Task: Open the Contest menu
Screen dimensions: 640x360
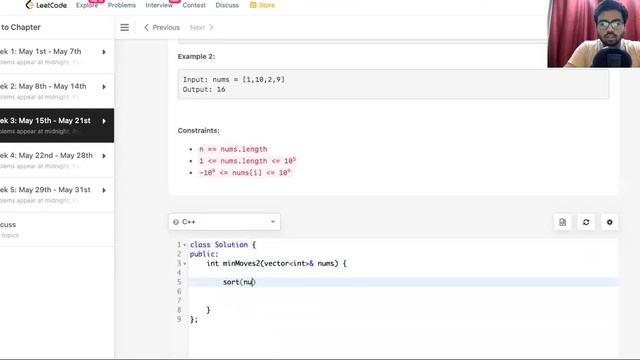Action: coord(194,5)
